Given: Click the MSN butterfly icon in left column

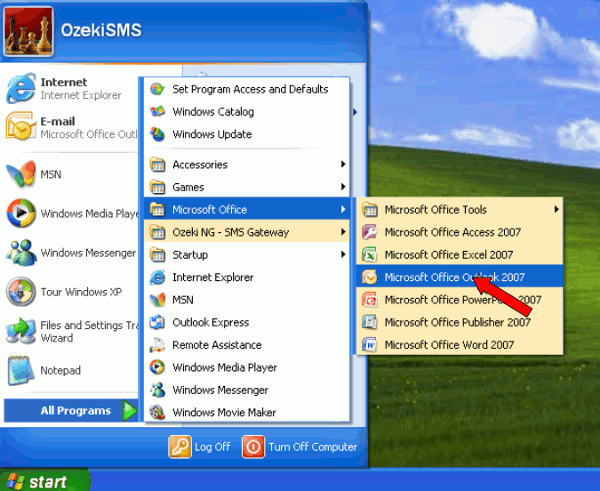Looking at the screenshot, I should 21,174.
